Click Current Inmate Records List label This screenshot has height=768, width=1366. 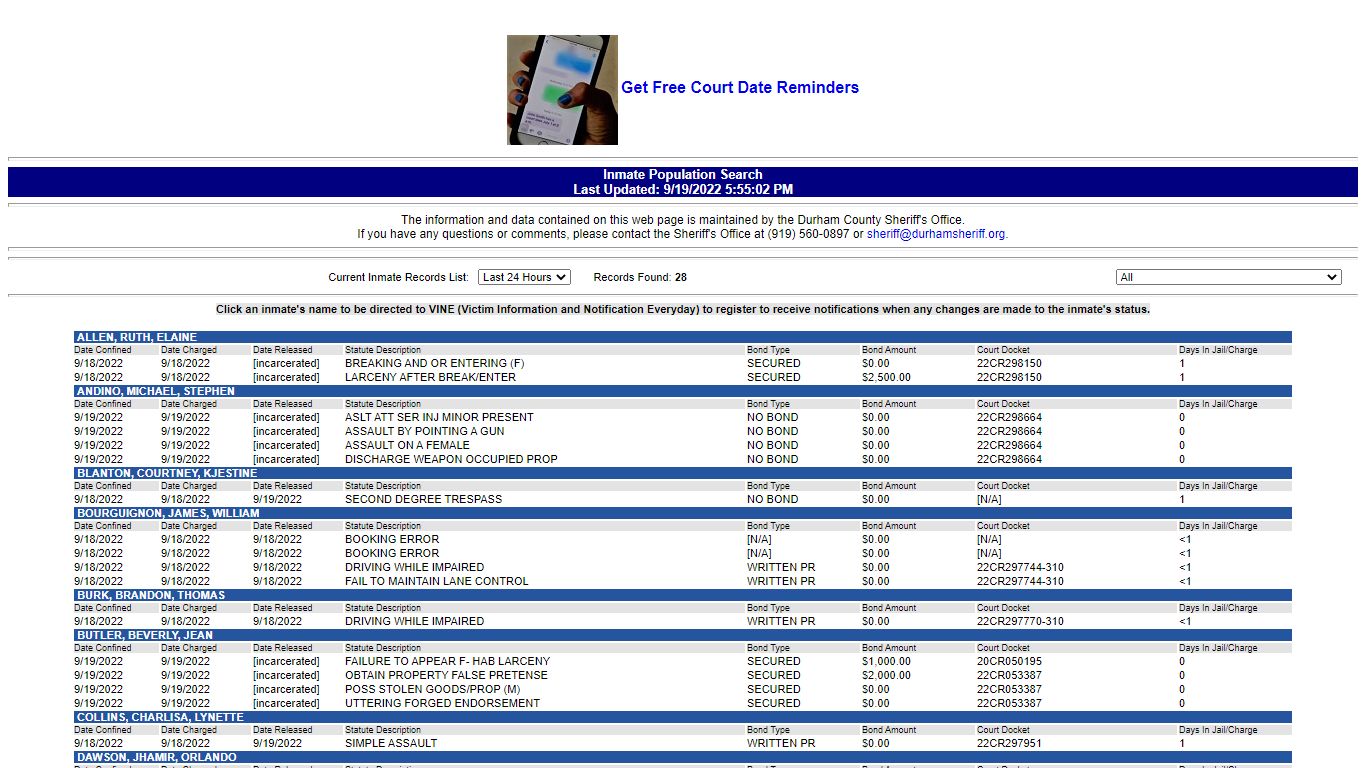tap(398, 277)
